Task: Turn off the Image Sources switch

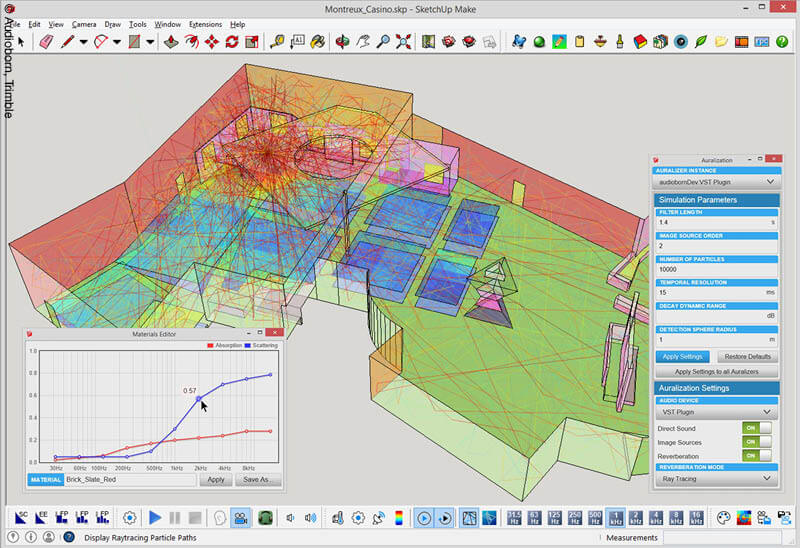Action: click(757, 442)
